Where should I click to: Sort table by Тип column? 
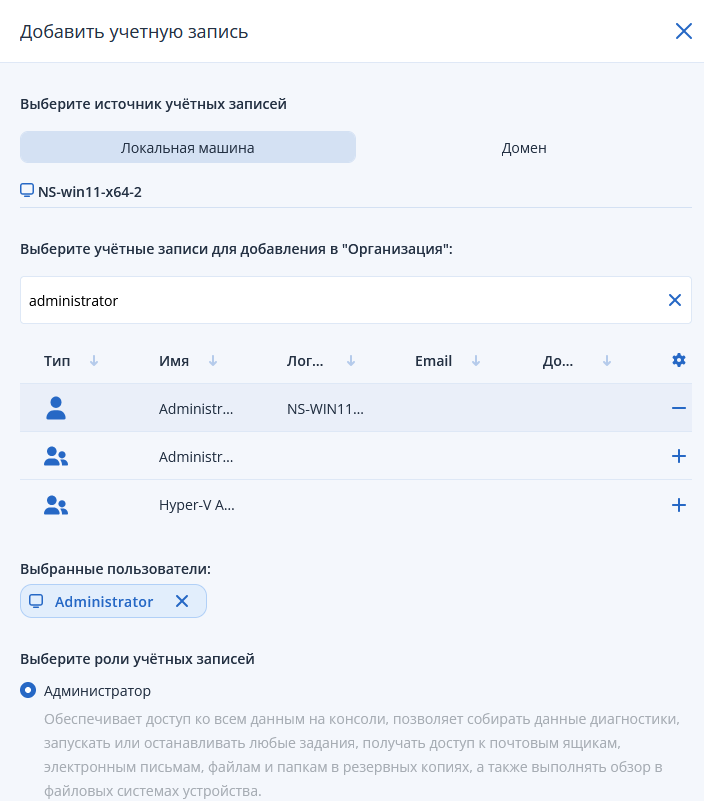coord(94,361)
